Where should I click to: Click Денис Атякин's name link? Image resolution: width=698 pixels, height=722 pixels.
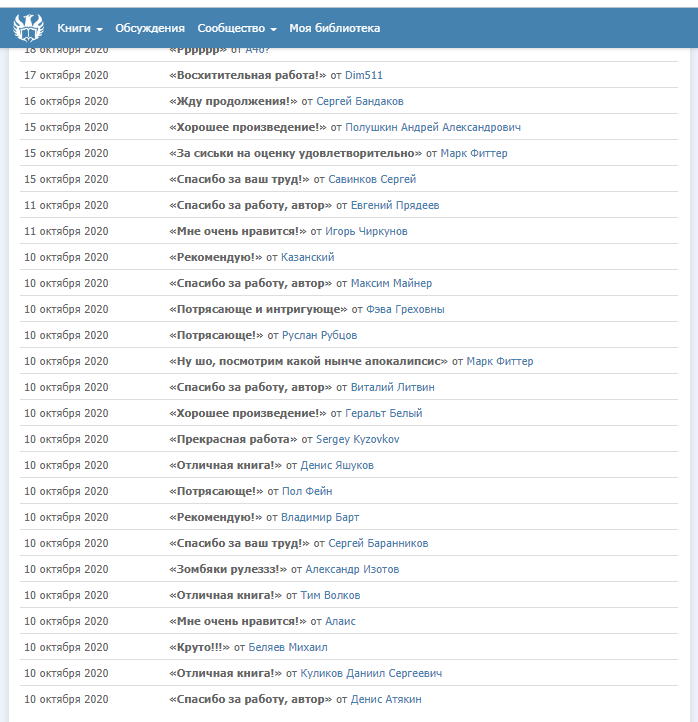(x=386, y=699)
